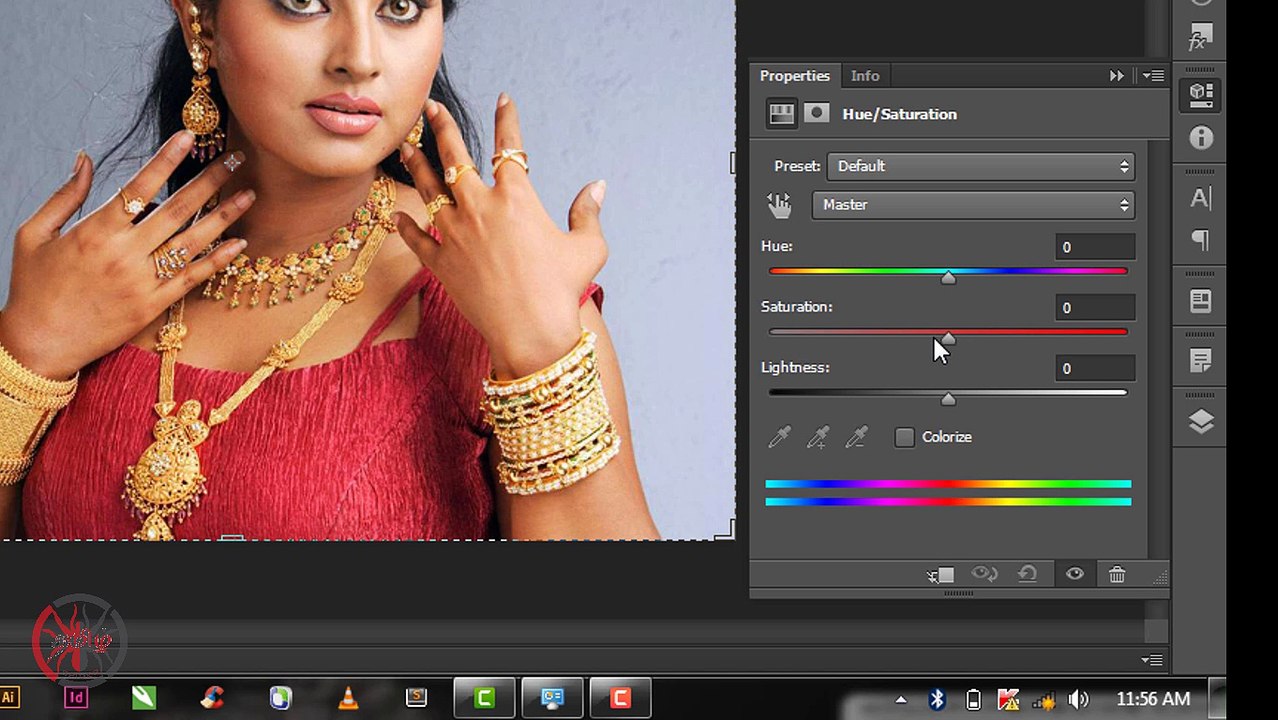
Task: Open the network status tray icon
Action: [1043, 699]
